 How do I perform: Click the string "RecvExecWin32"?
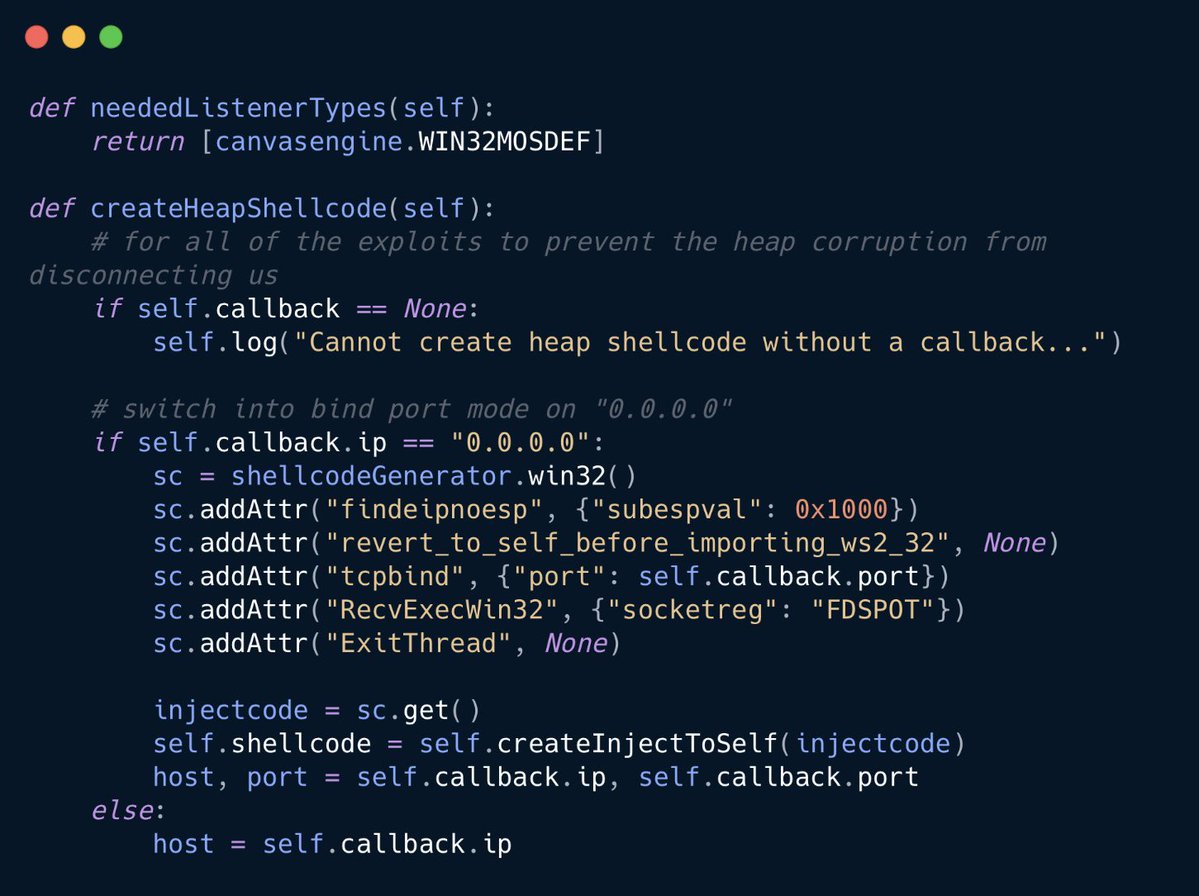(441, 610)
